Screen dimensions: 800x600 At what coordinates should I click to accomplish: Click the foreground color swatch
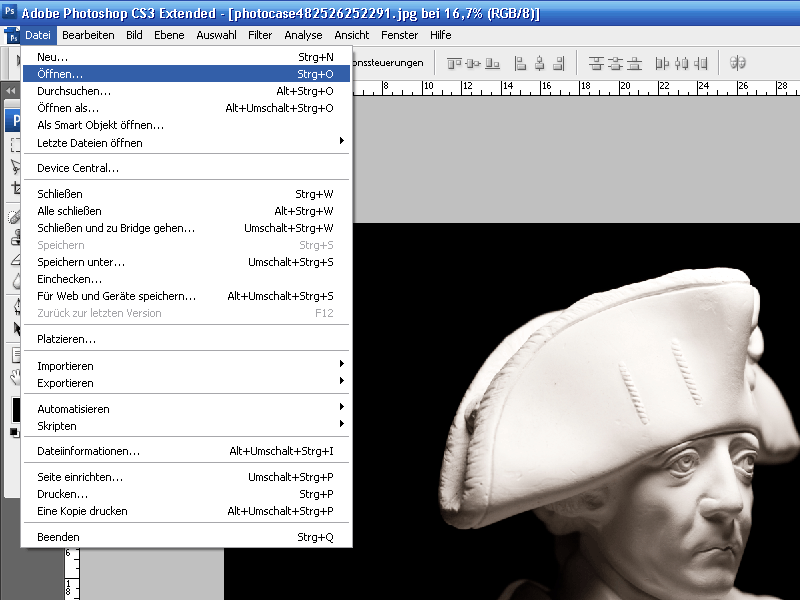click(x=15, y=410)
